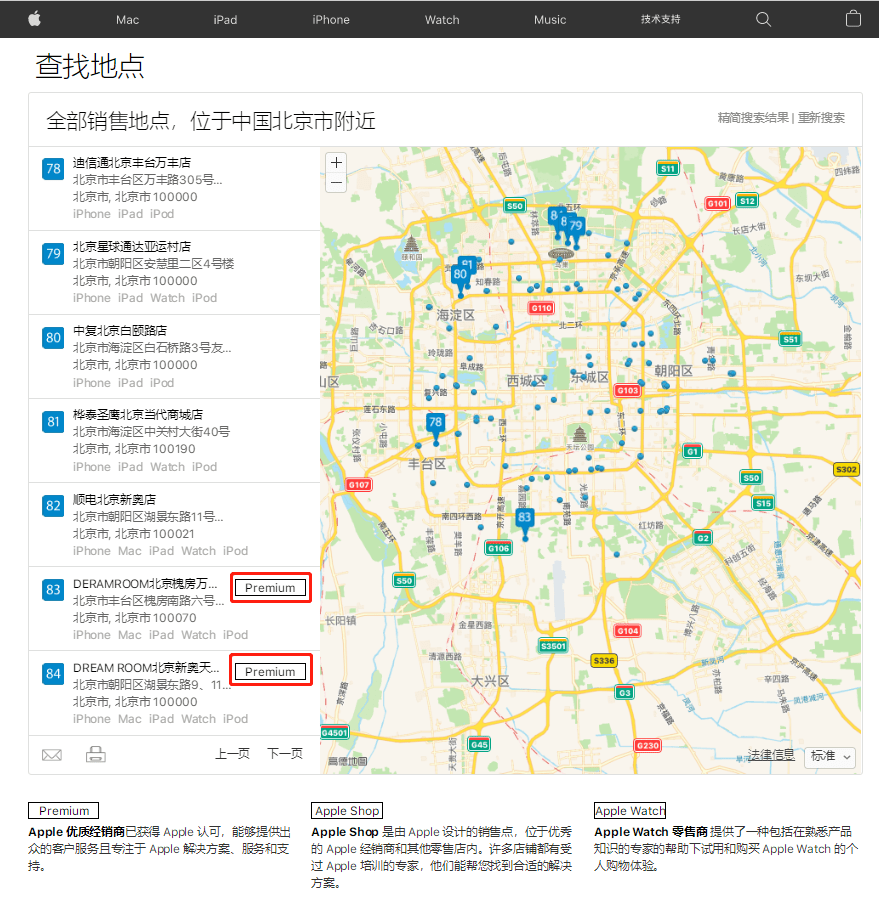Email the results via envelope icon
The height and width of the screenshot is (902, 879).
[52, 755]
